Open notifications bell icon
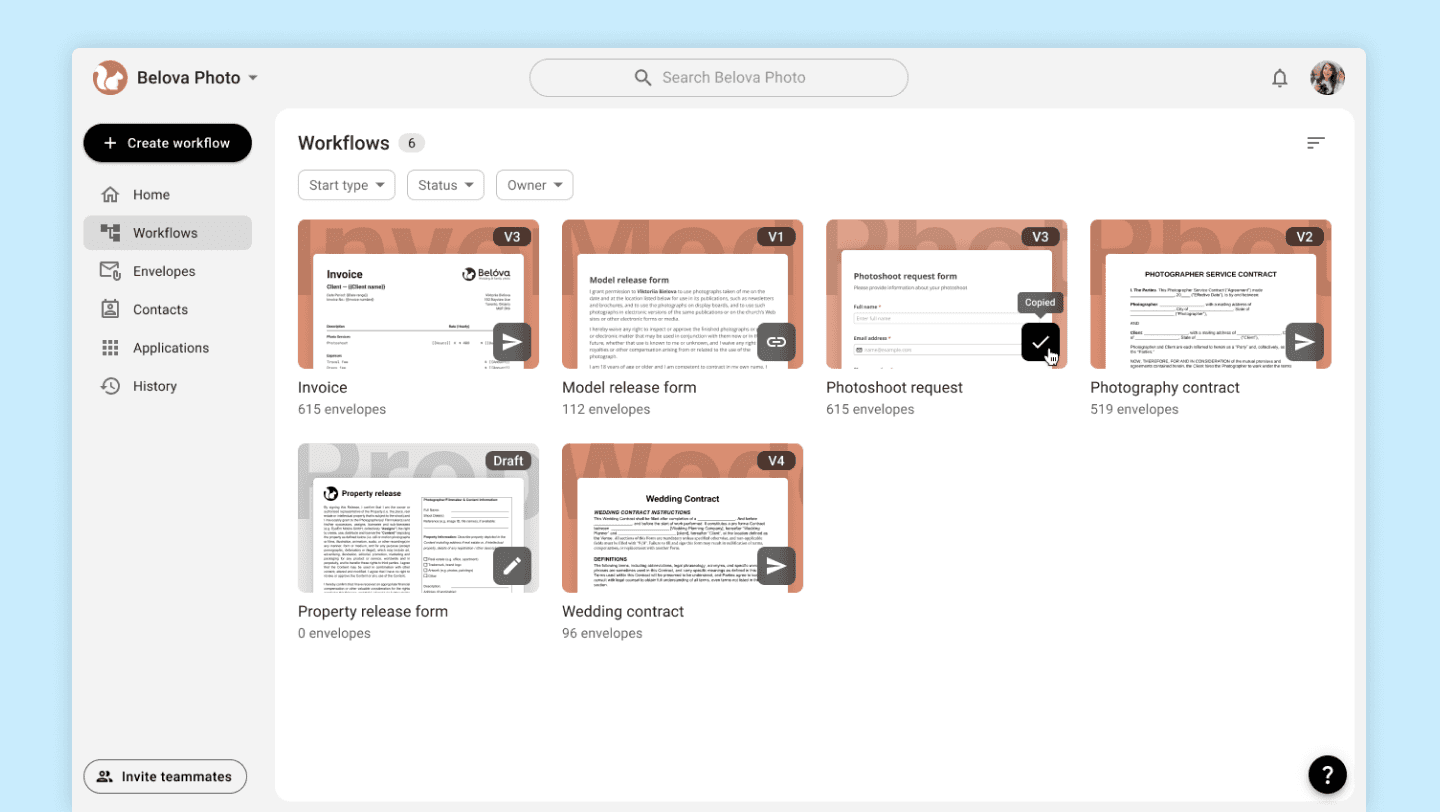1440x812 pixels. pos(1280,78)
